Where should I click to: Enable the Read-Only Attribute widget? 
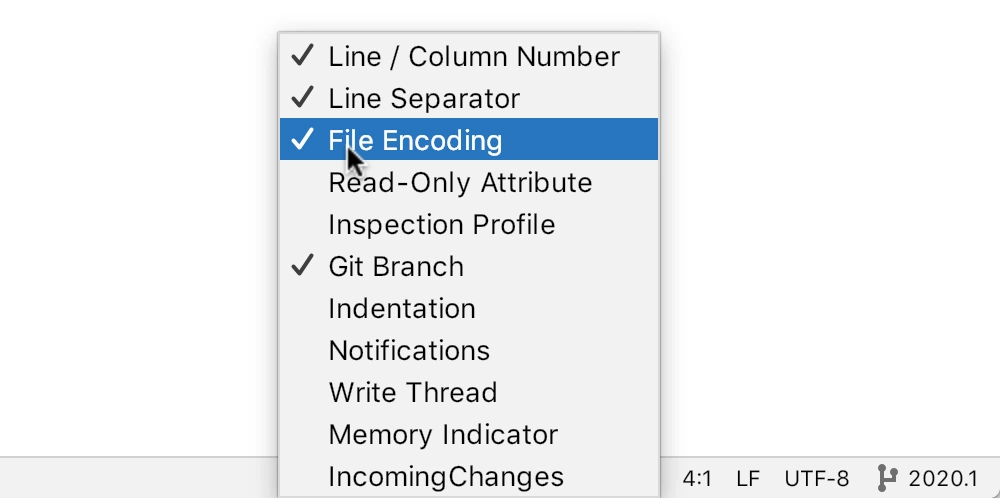click(x=469, y=182)
